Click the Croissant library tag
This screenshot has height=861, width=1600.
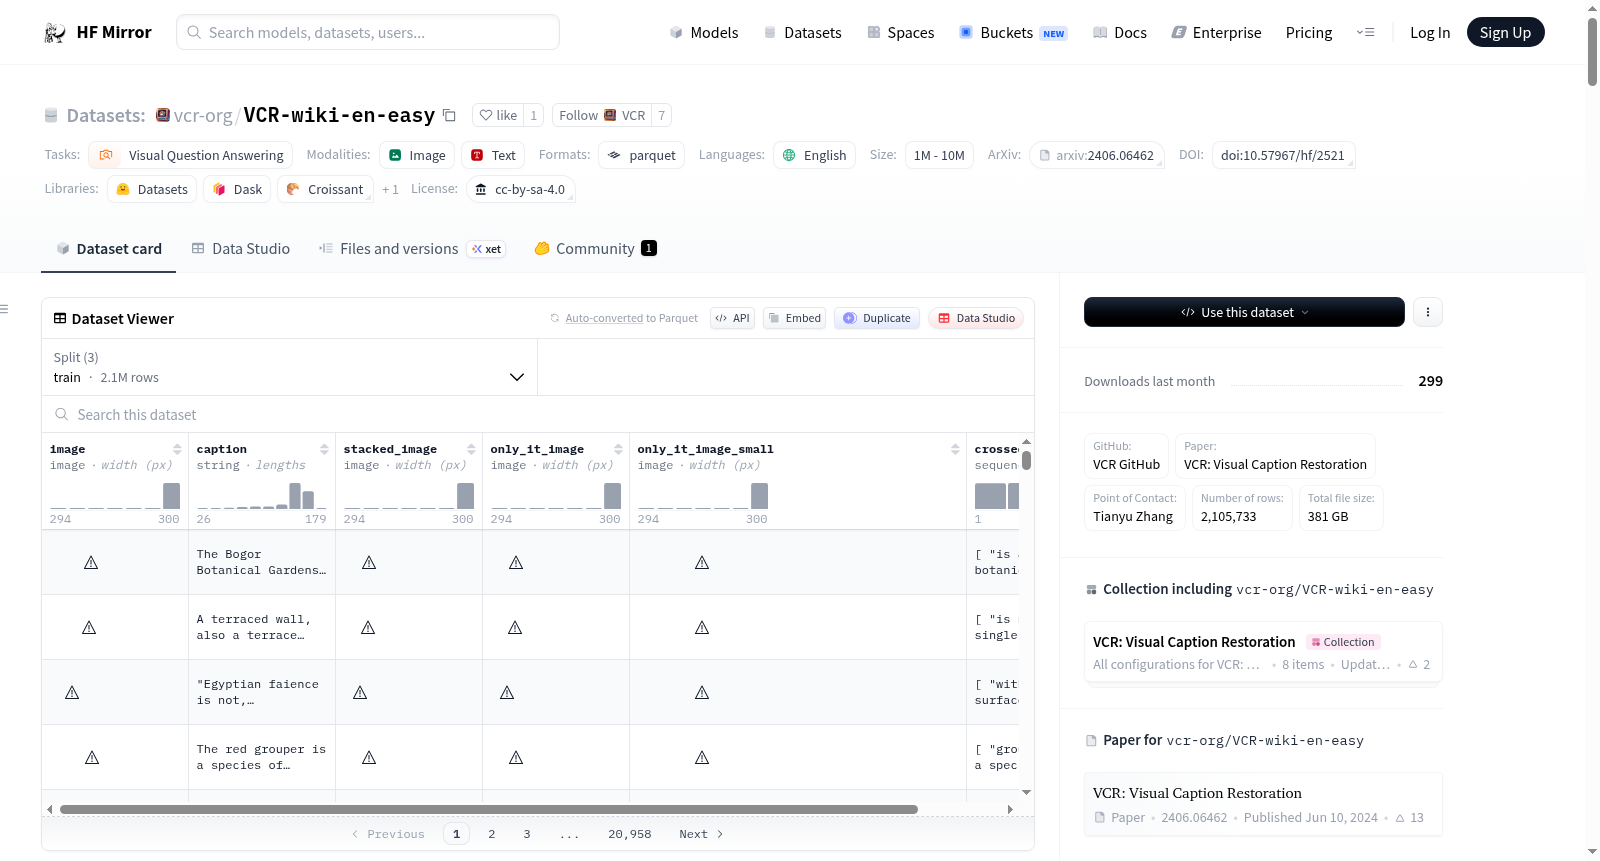(x=325, y=189)
